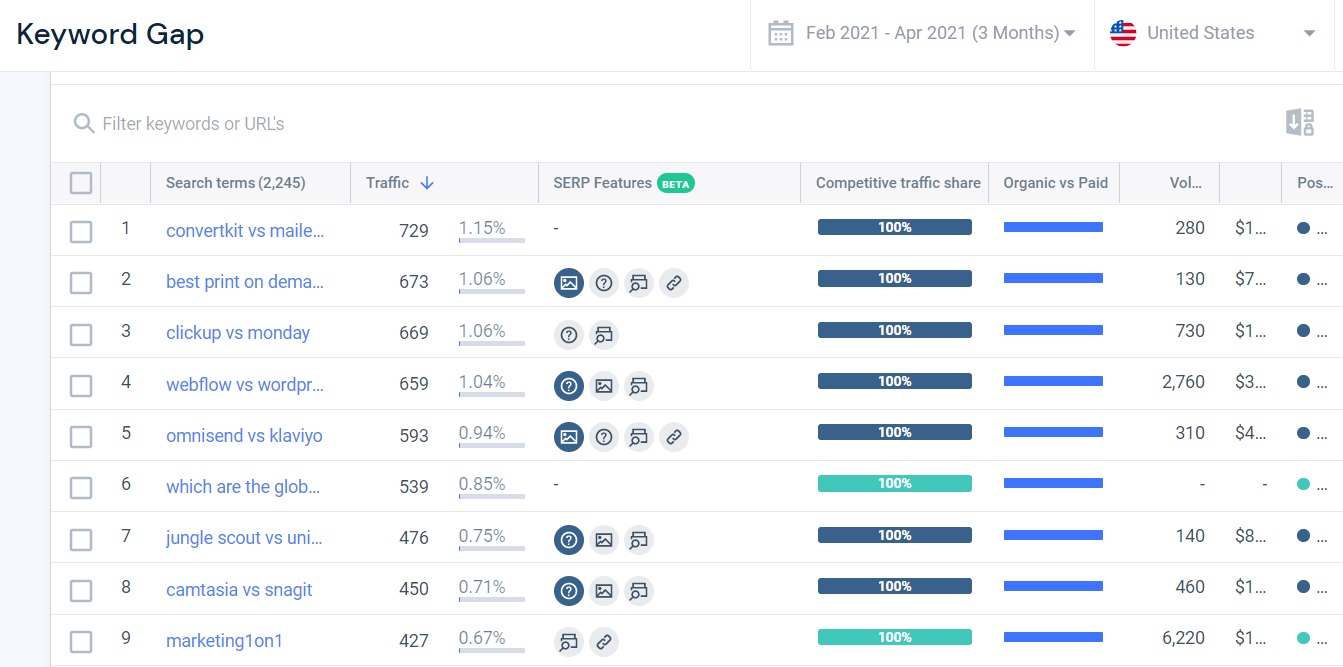Viewport: 1343px width, 667px height.
Task: Open the "best print on dema…" keyword link
Action: 245,282
